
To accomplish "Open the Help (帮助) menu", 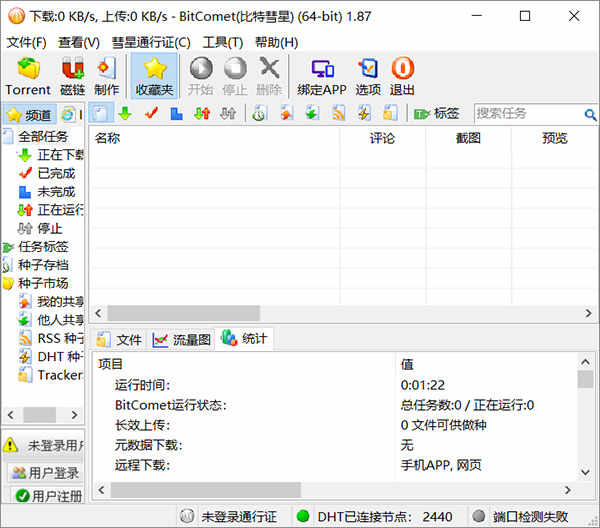I will [x=277, y=42].
